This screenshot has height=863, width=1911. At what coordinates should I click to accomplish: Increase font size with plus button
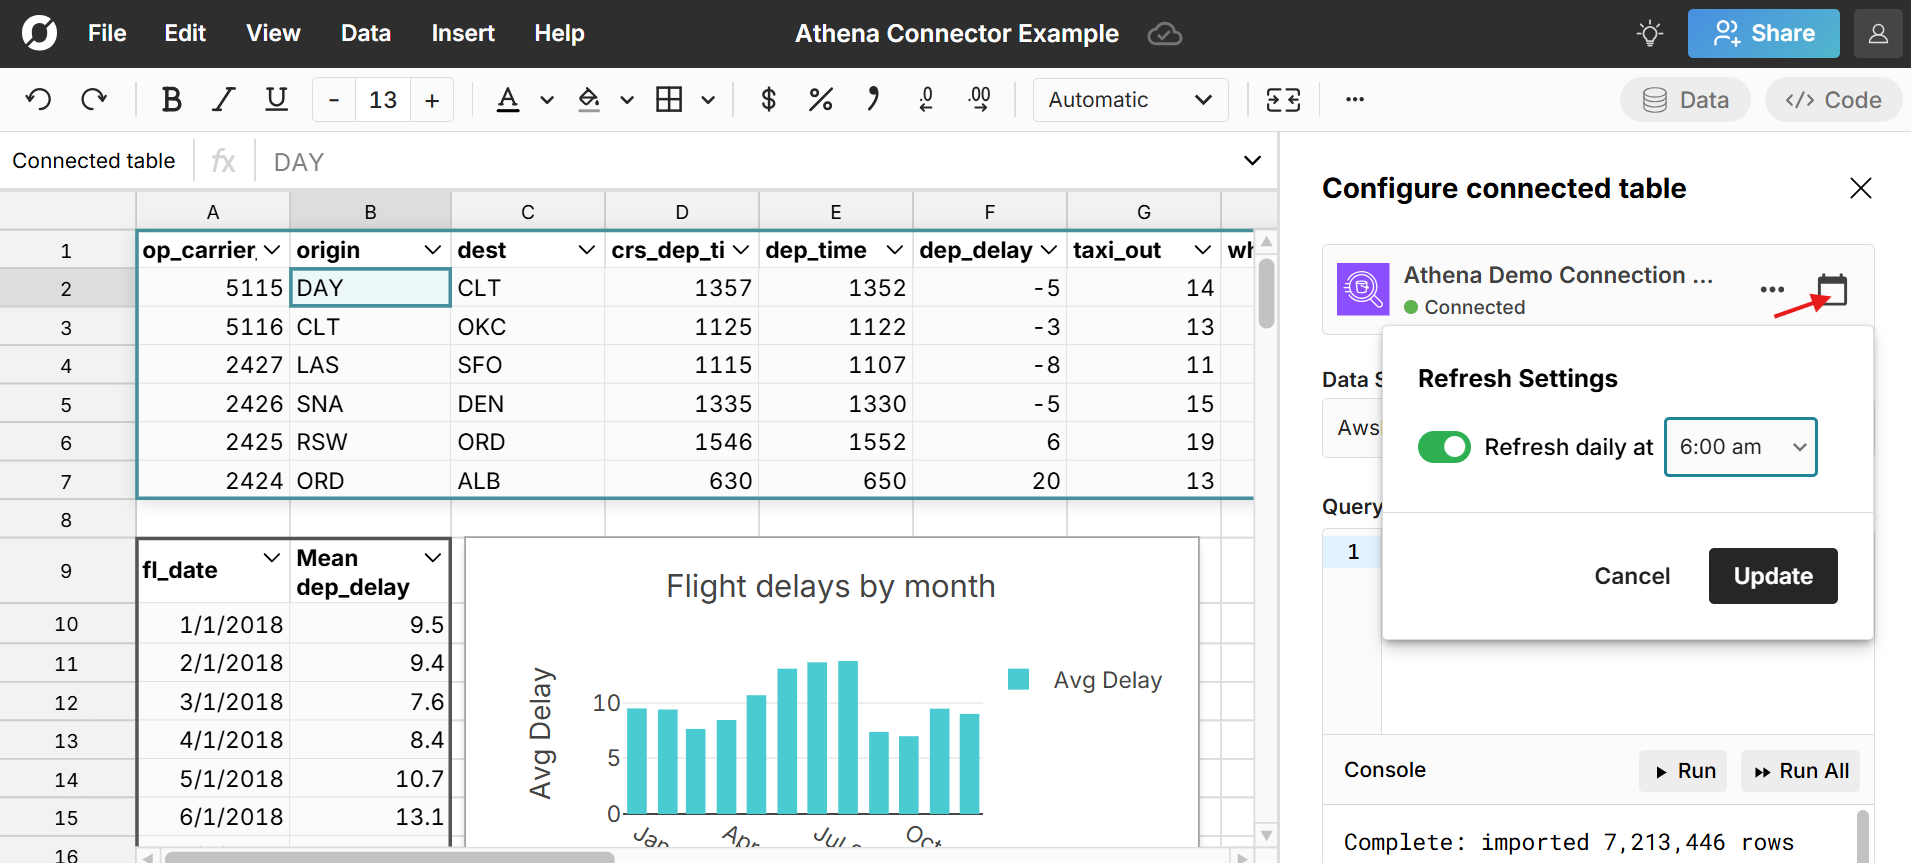click(432, 100)
